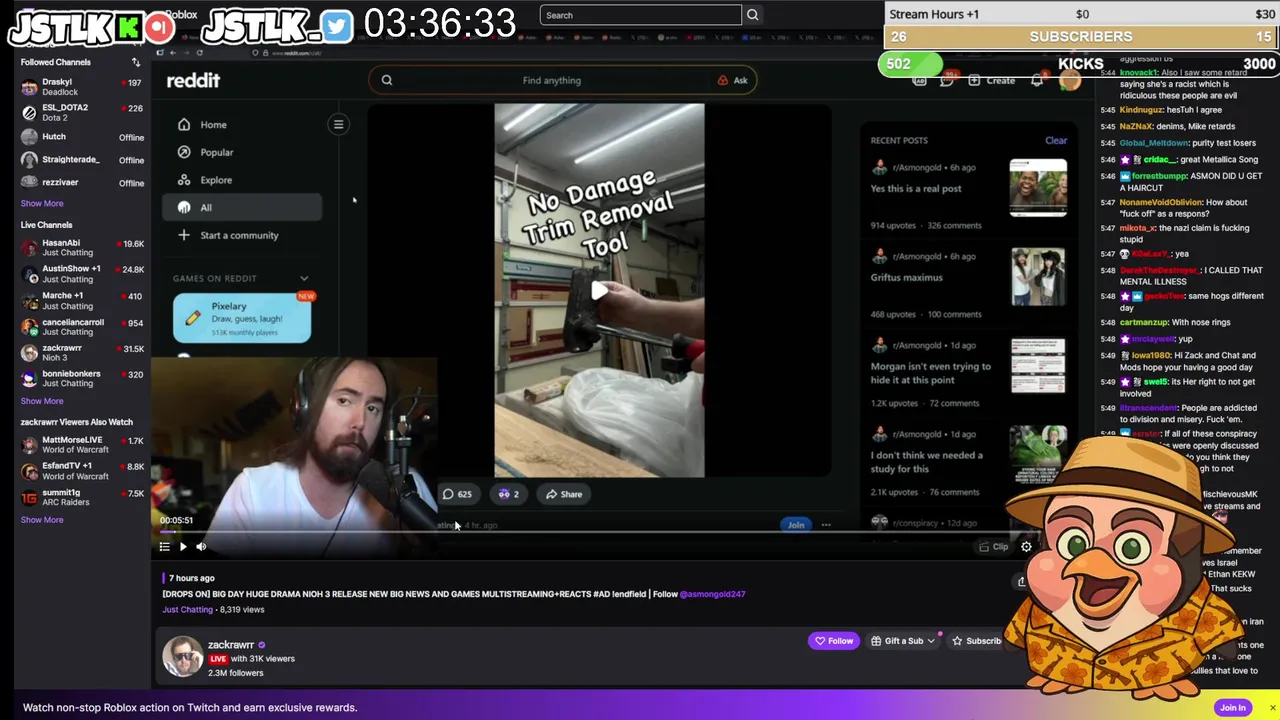Click the Subscribe button
This screenshot has height=720, width=1280.
click(977, 641)
